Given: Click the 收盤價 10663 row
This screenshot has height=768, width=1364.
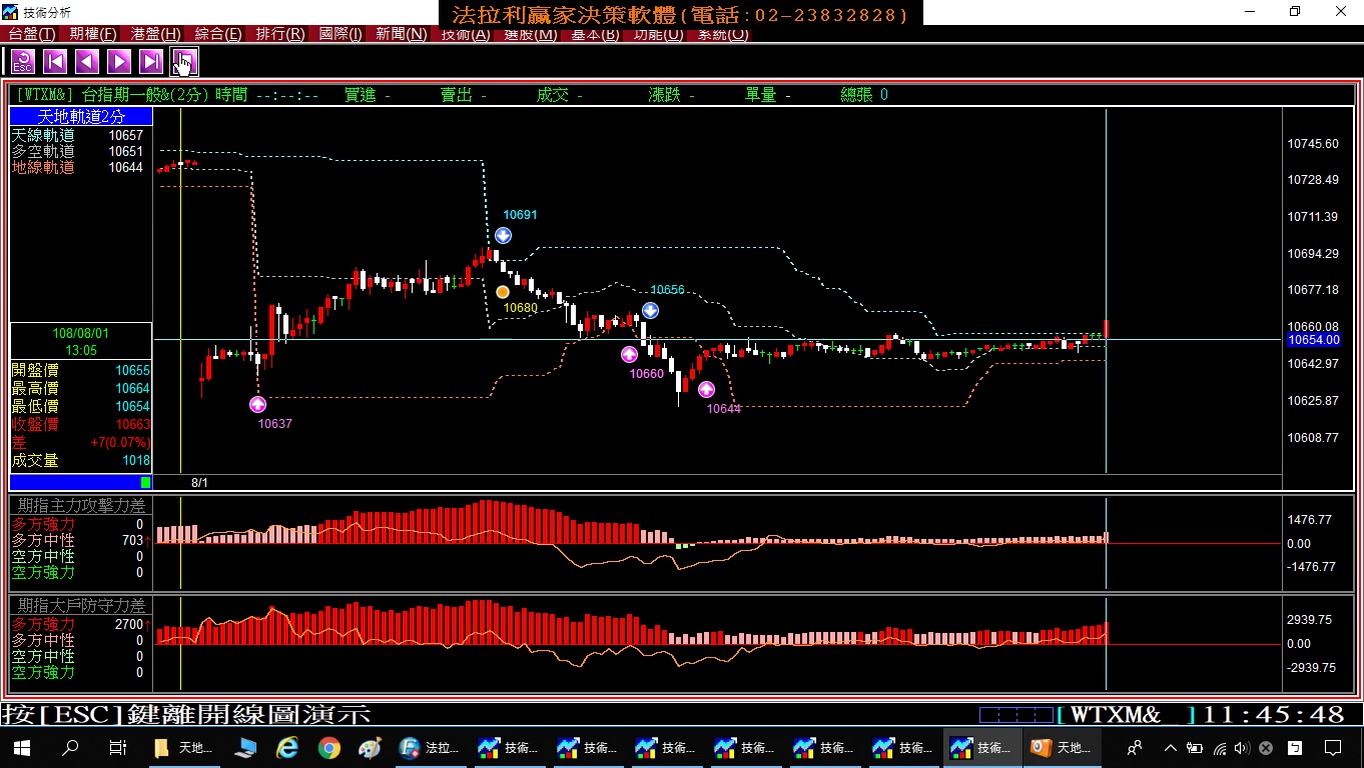Looking at the screenshot, I should [x=81, y=424].
